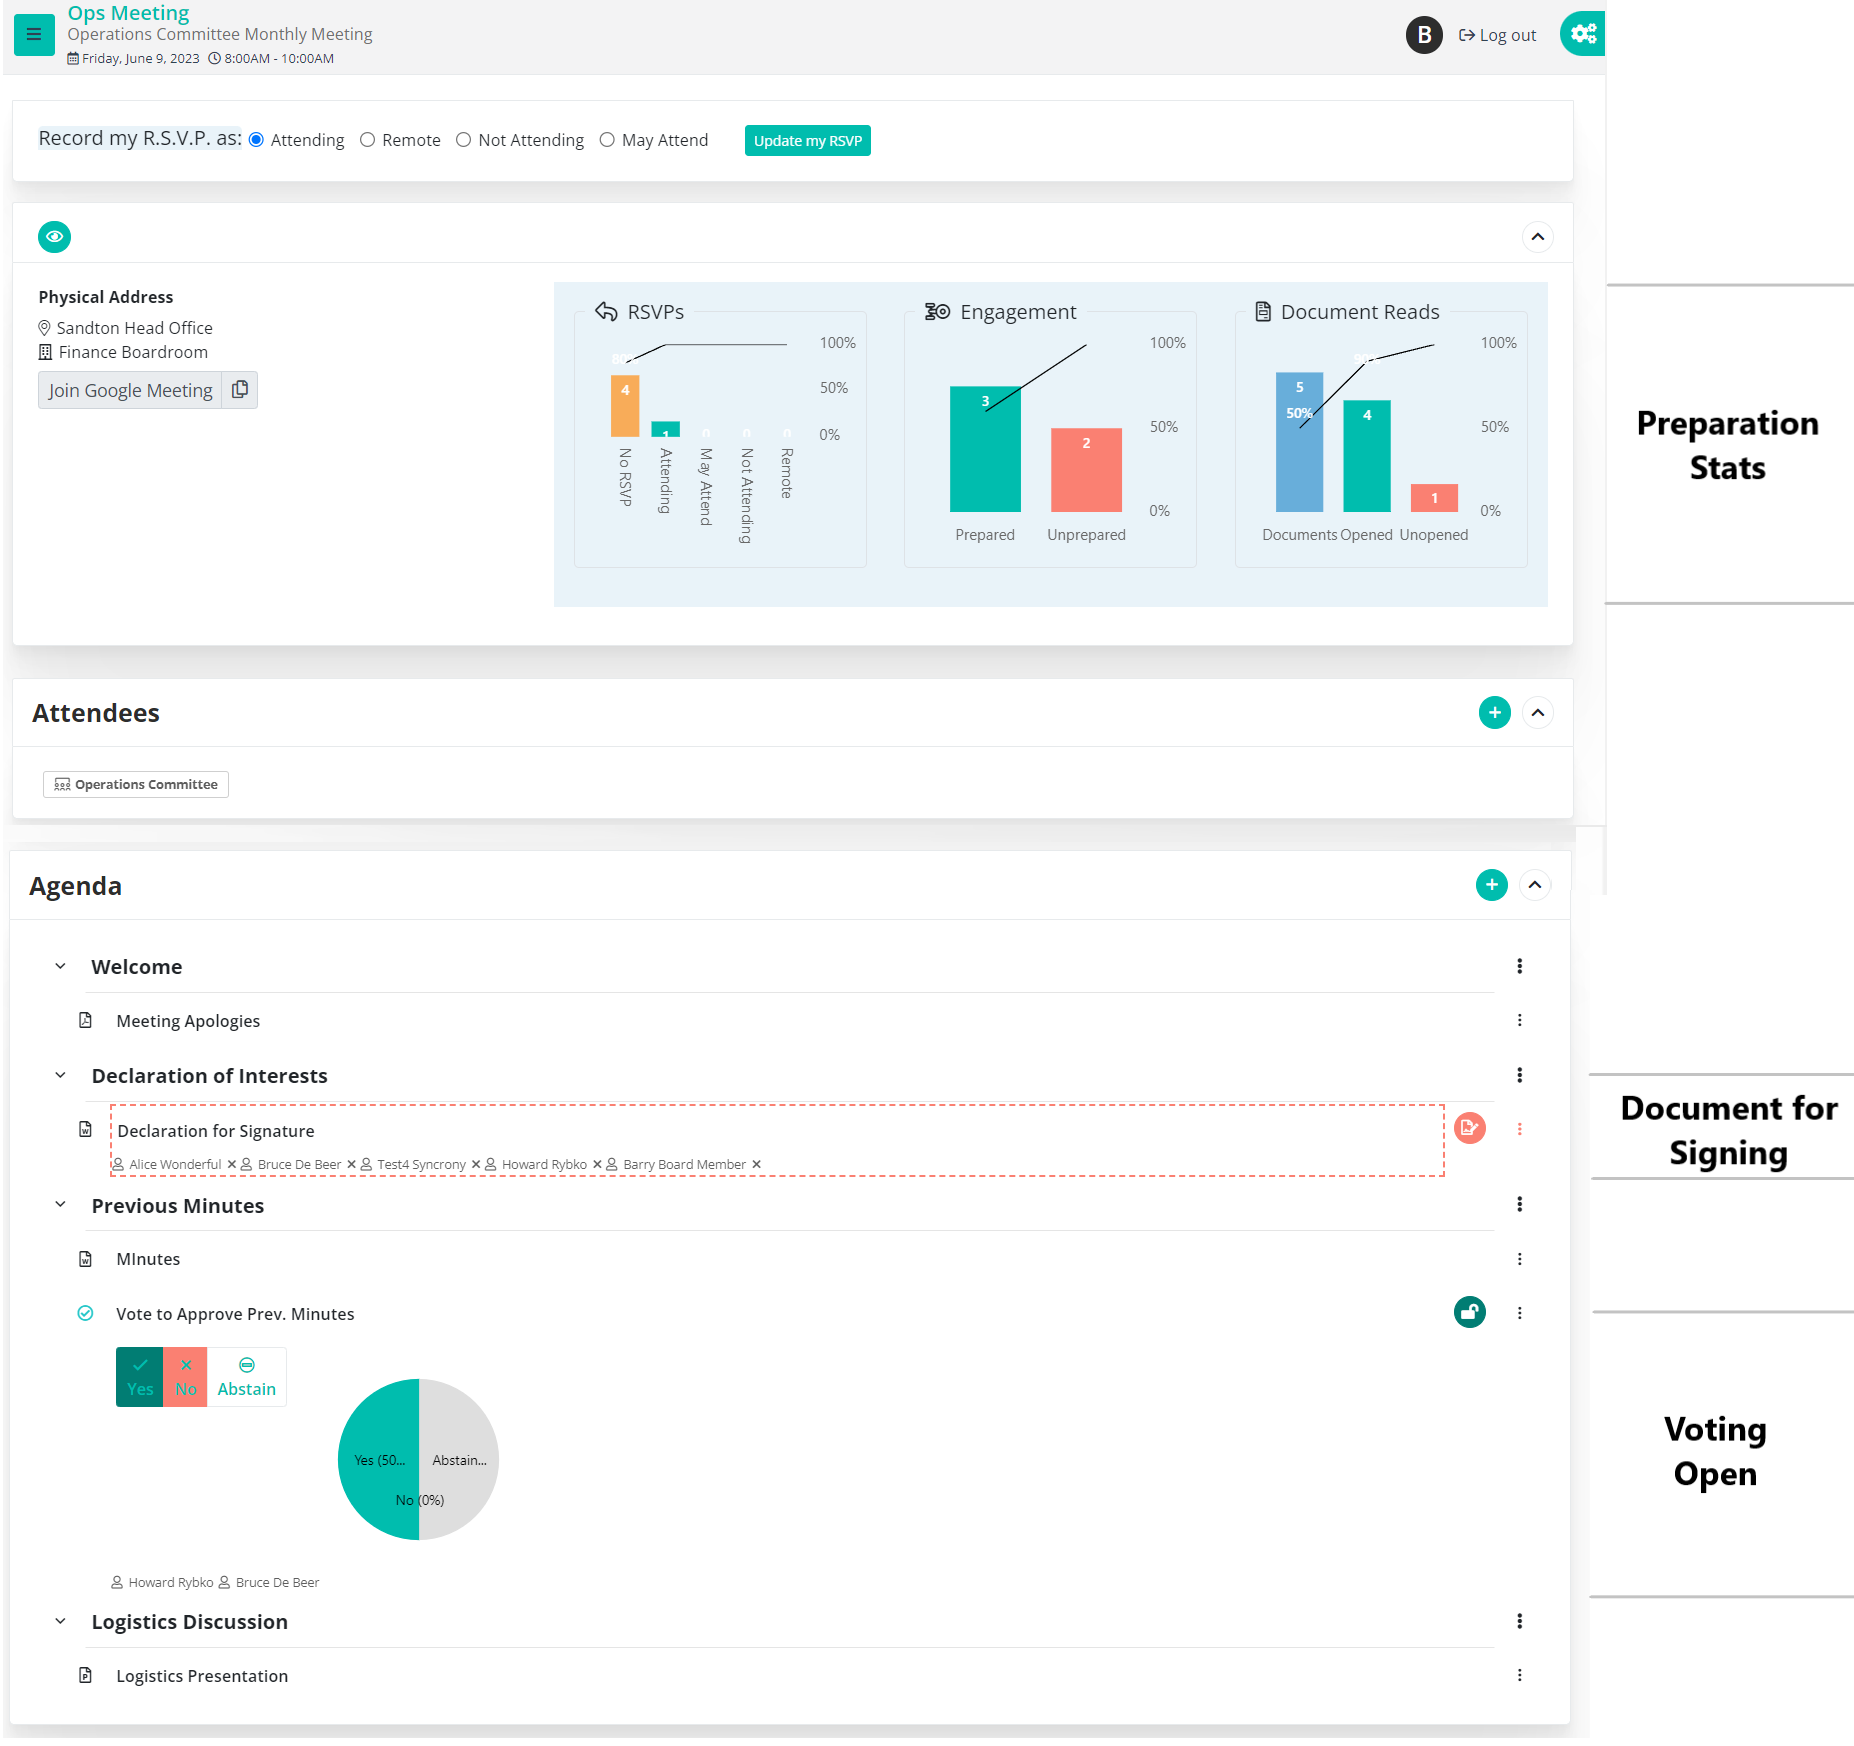This screenshot has width=1854, height=1746.
Task: Click Declaration for Signature file icon
Action: (86, 1129)
